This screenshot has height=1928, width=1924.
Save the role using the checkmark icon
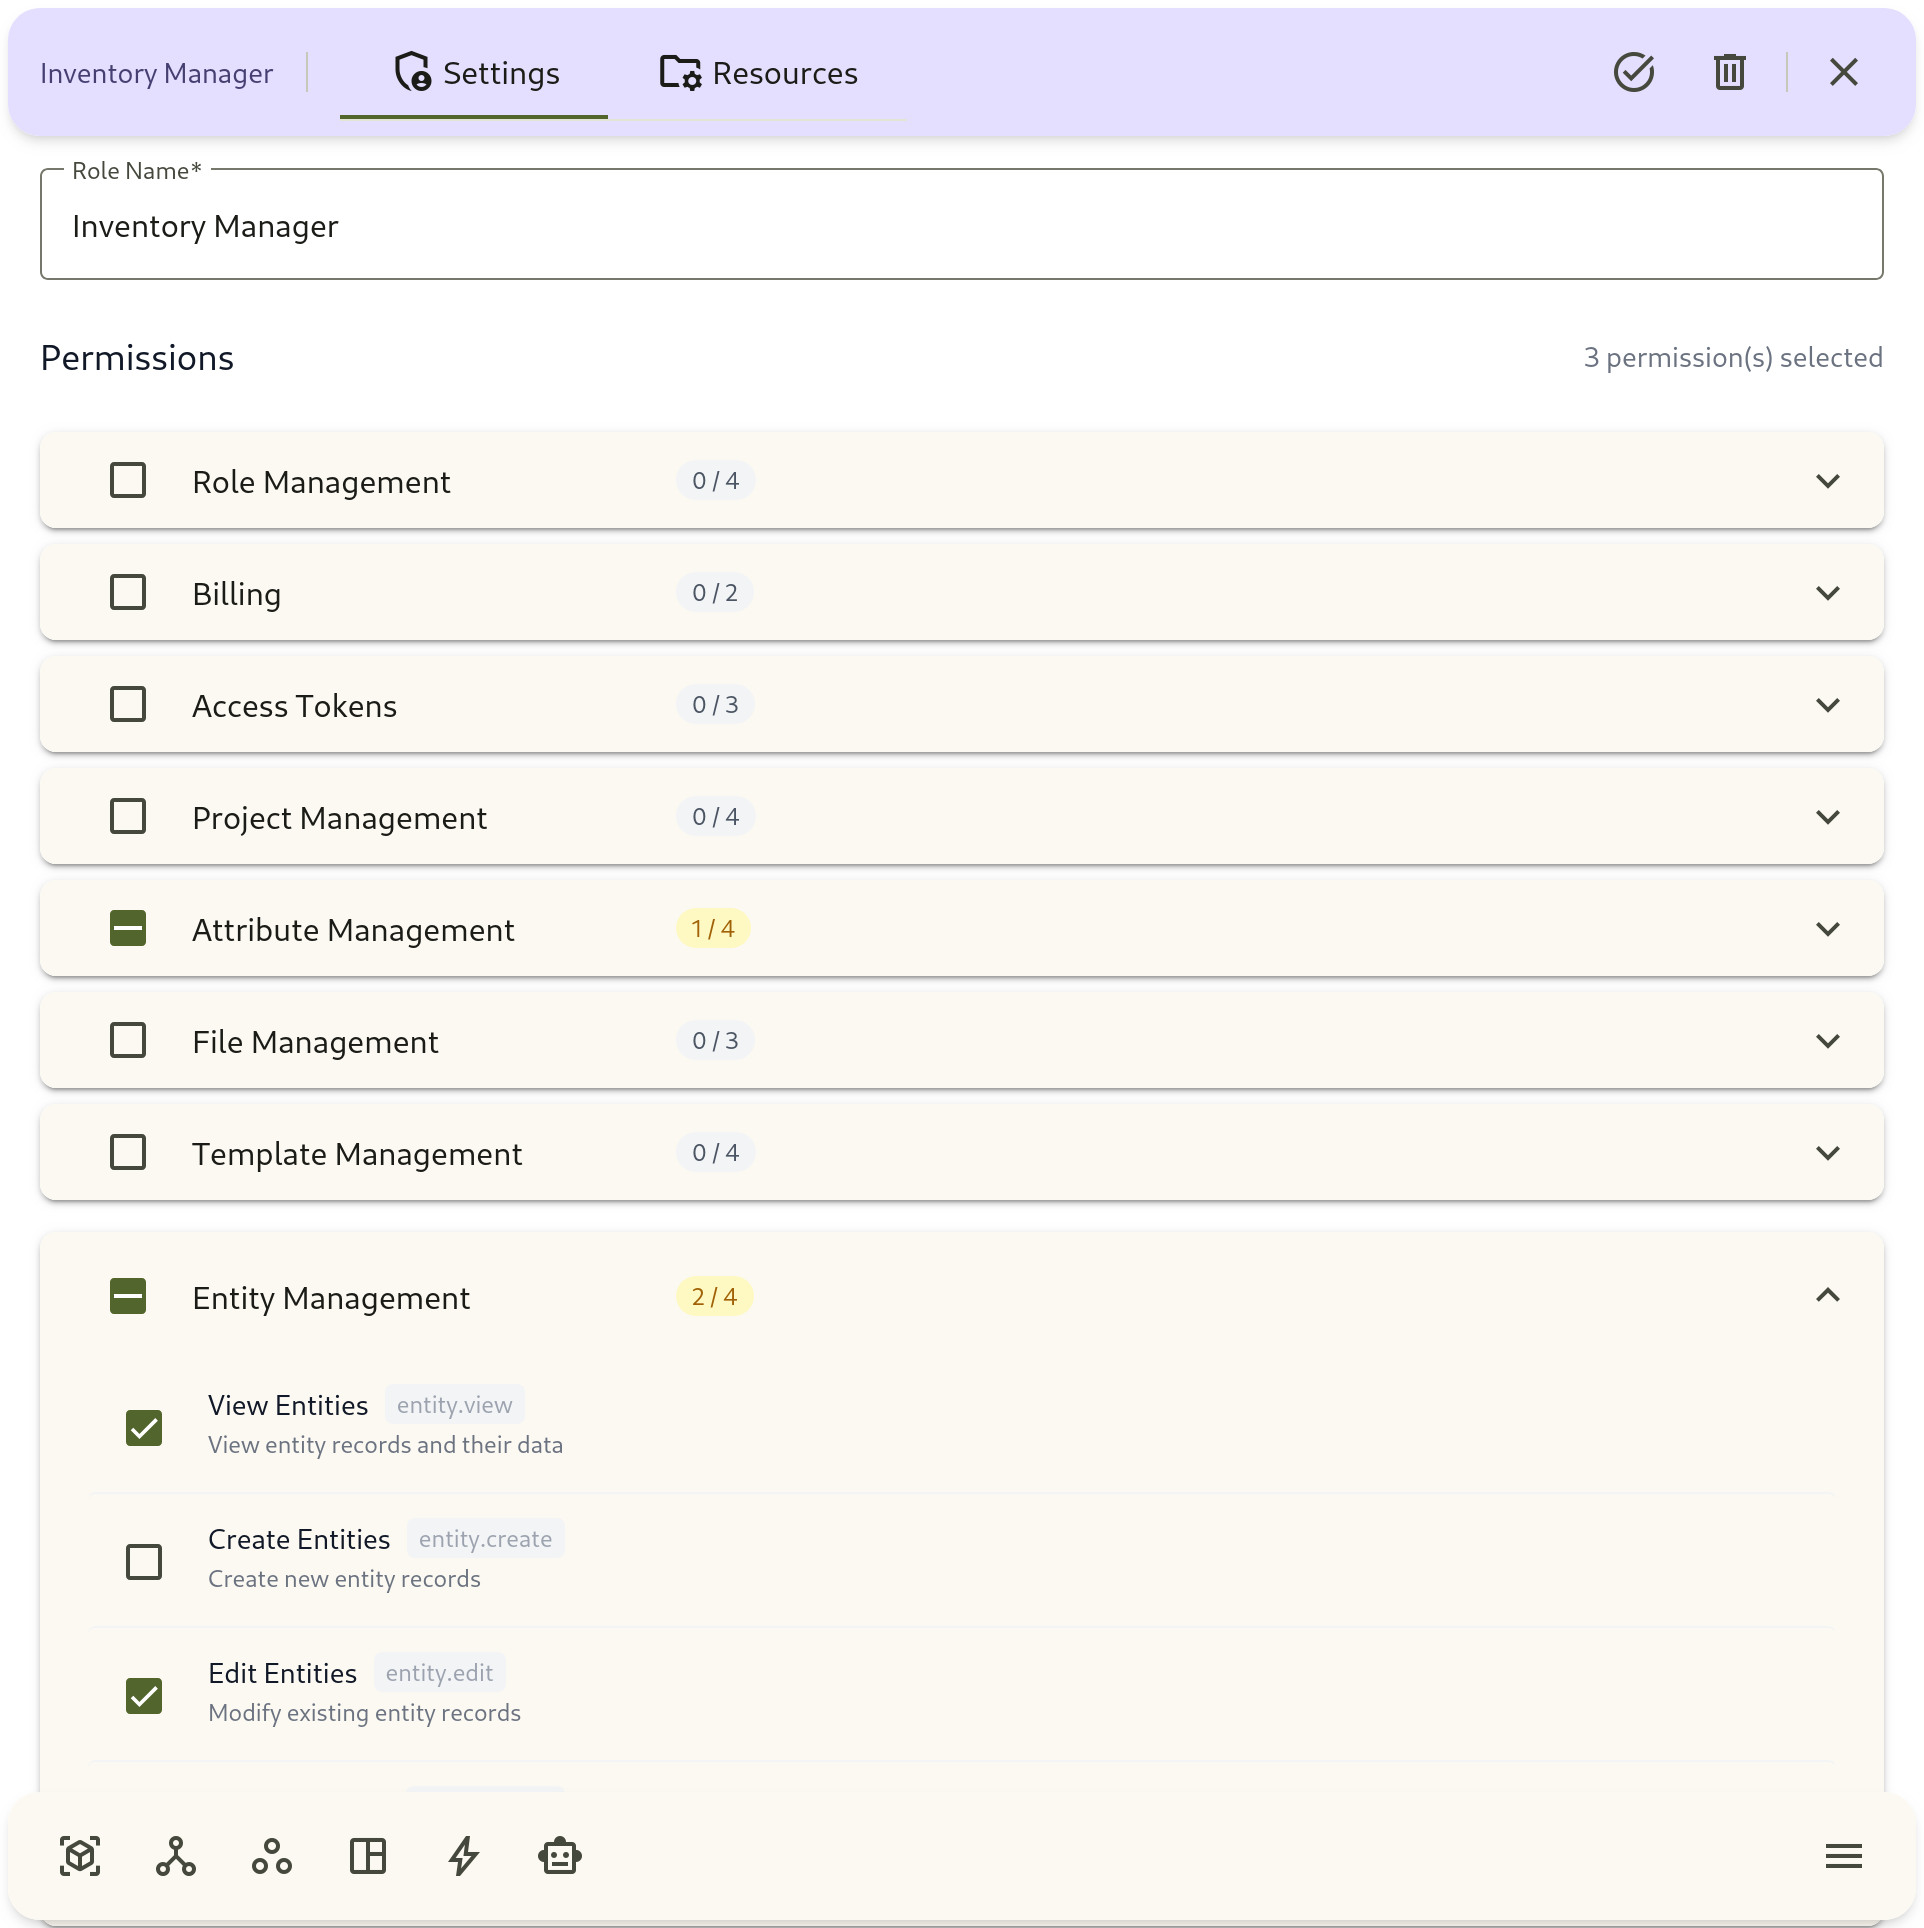pyautogui.click(x=1634, y=71)
